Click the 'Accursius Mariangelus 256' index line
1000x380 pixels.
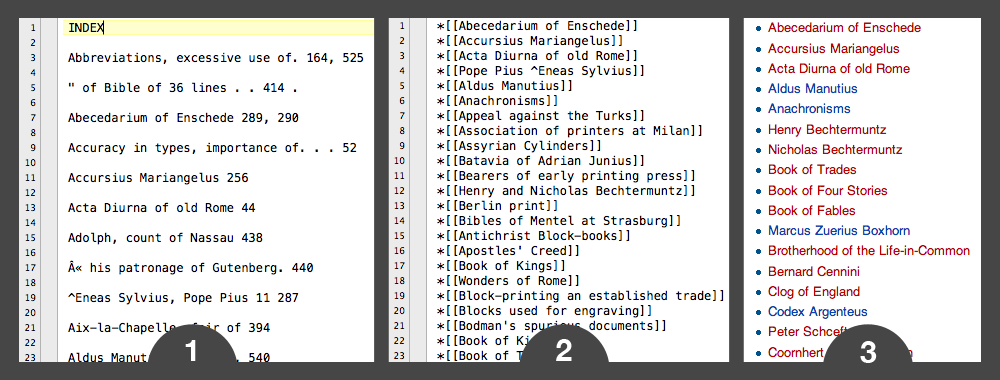(x=158, y=178)
